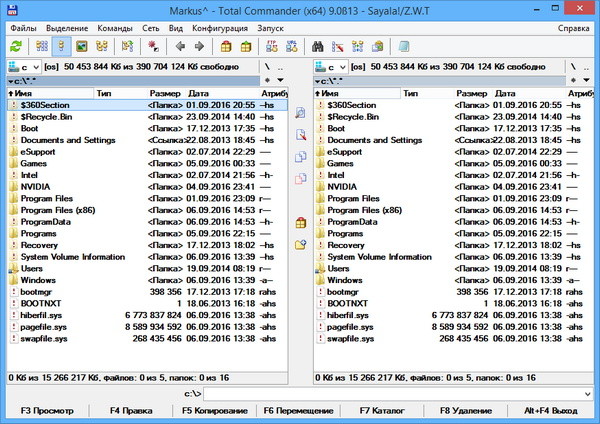
Task: Go back with the left arrow icon
Action: click(x=180, y=47)
